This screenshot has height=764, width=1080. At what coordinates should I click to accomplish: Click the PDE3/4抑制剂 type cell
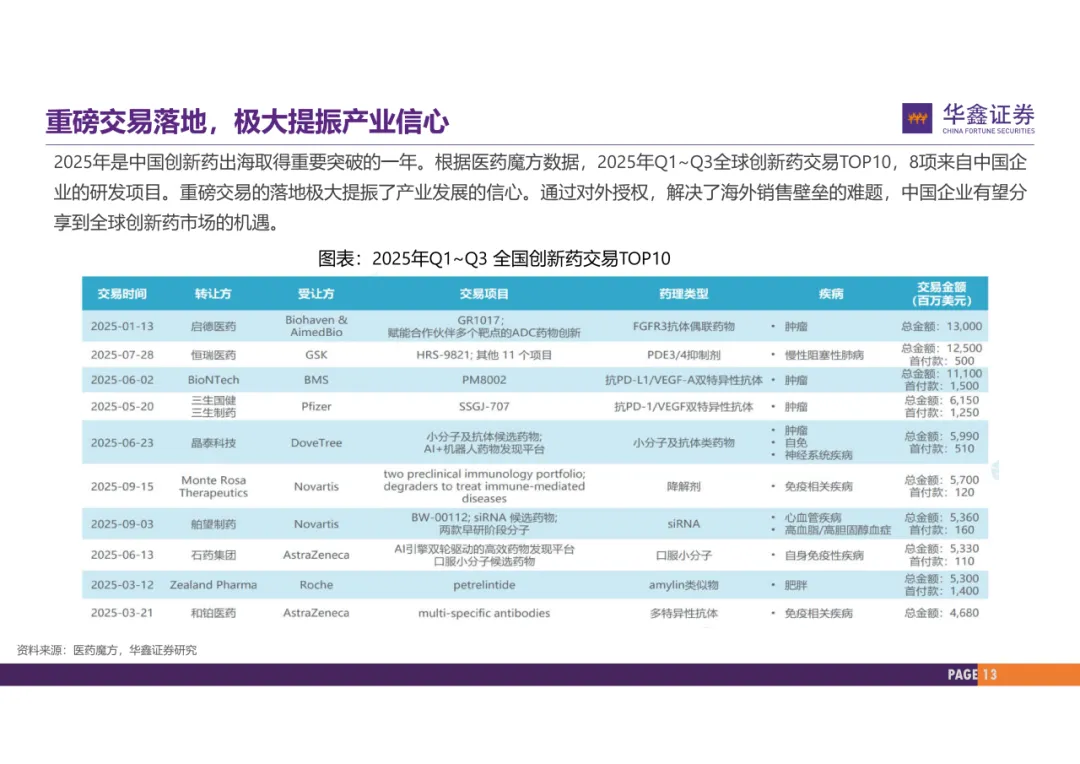click(683, 355)
